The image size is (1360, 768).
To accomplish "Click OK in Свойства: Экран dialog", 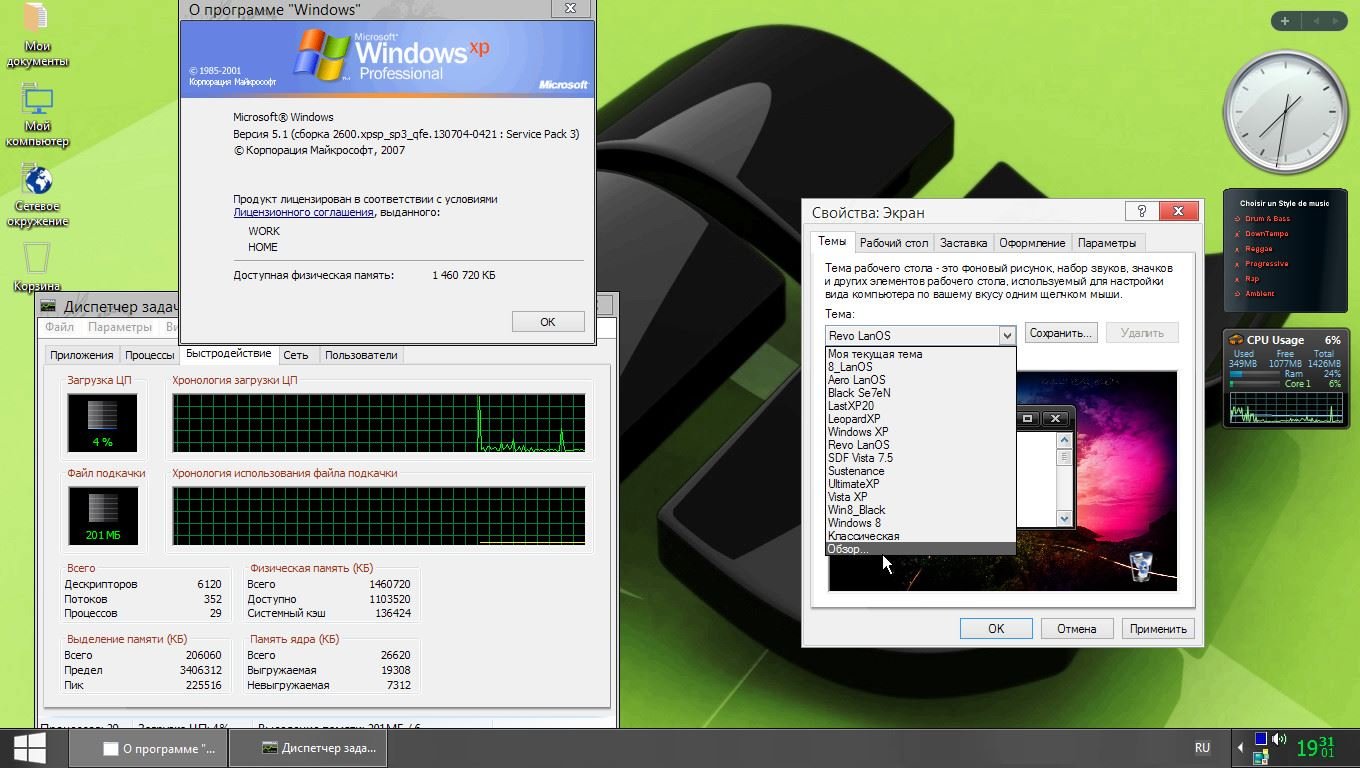I will tap(996, 628).
